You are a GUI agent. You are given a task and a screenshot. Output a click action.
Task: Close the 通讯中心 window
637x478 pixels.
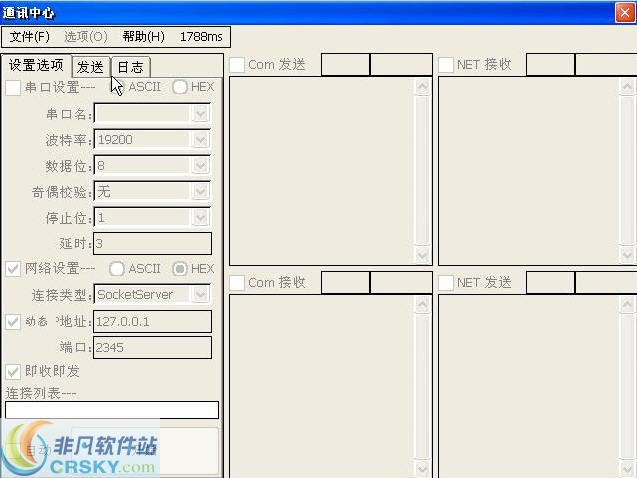(x=625, y=13)
